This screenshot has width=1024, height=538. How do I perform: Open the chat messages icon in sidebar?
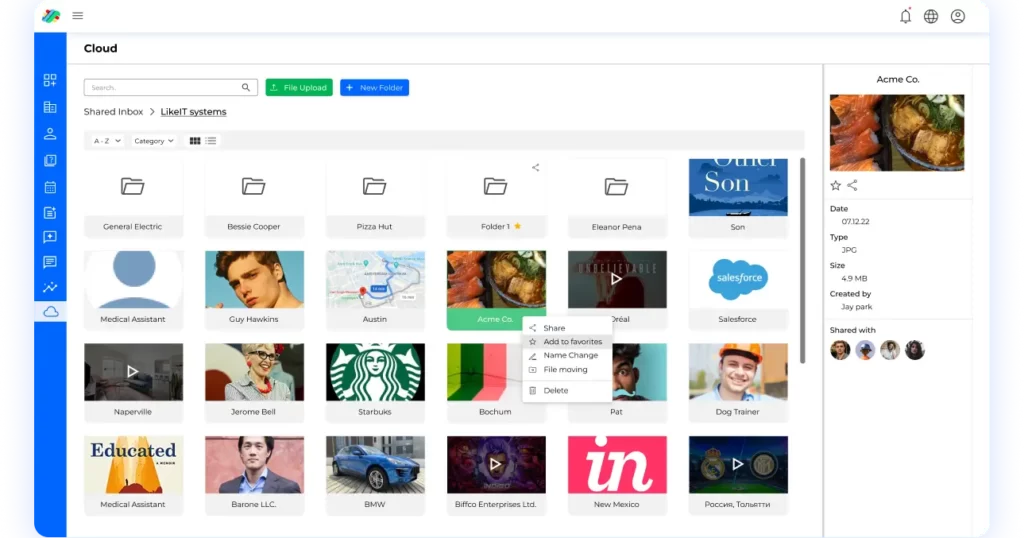click(50, 262)
